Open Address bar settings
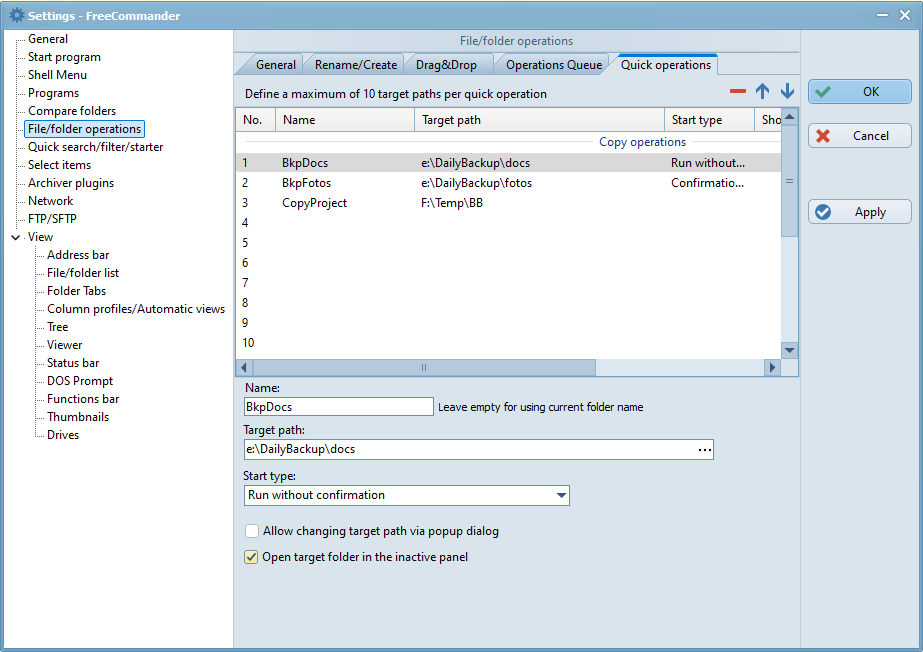Image resolution: width=923 pixels, height=652 pixels. 78,255
